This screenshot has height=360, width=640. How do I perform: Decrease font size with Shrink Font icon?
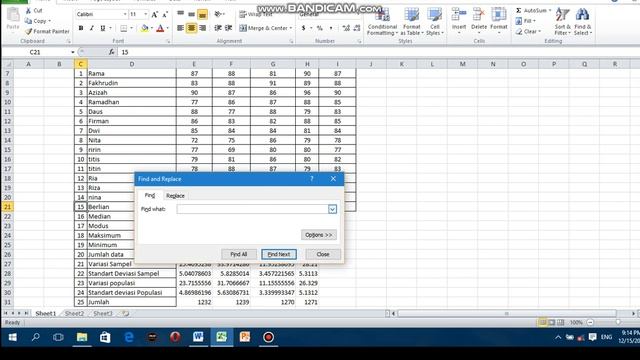tap(165, 15)
